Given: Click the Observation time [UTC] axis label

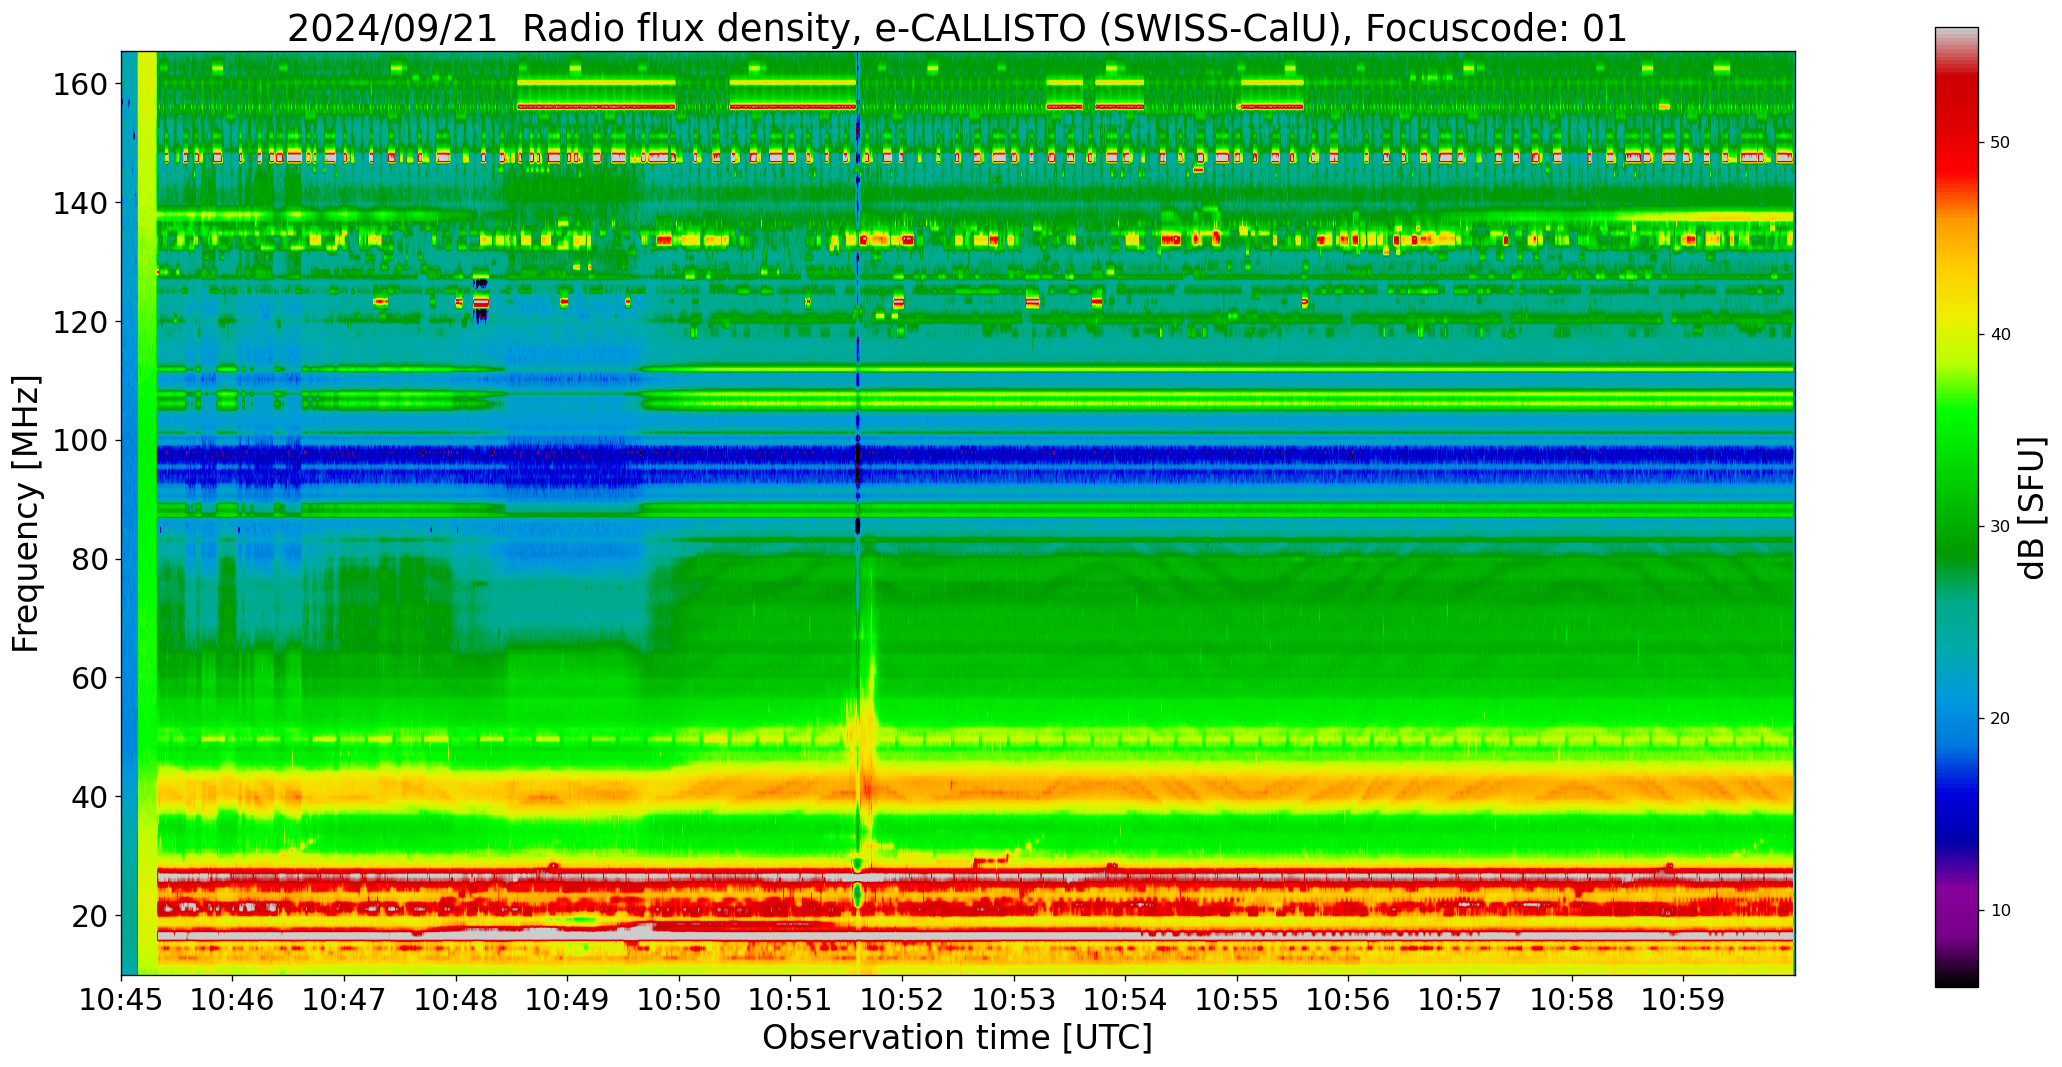Looking at the screenshot, I should [x=957, y=1038].
